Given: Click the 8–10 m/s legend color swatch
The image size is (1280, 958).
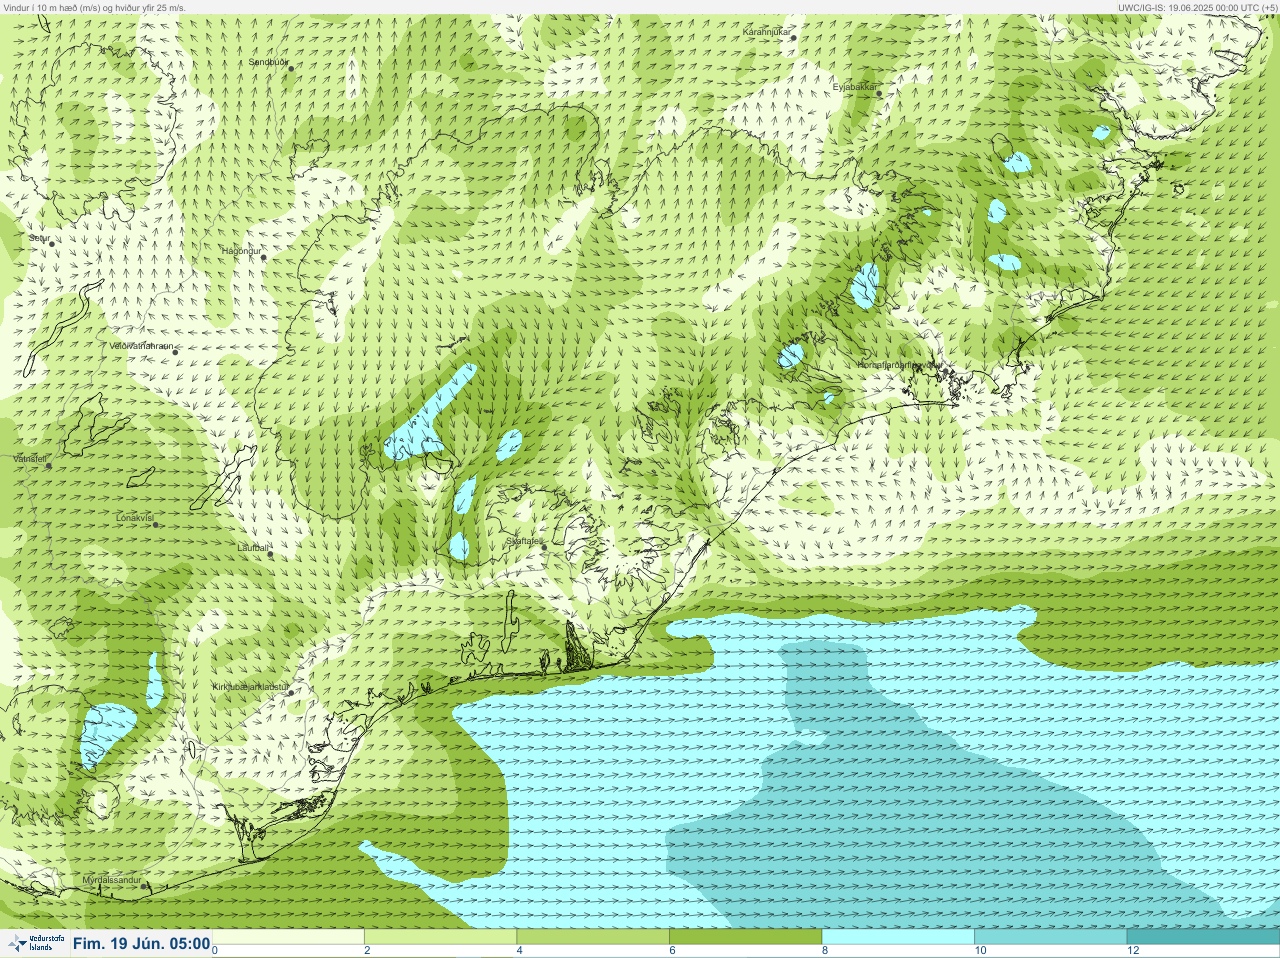Looking at the screenshot, I should (898, 937).
